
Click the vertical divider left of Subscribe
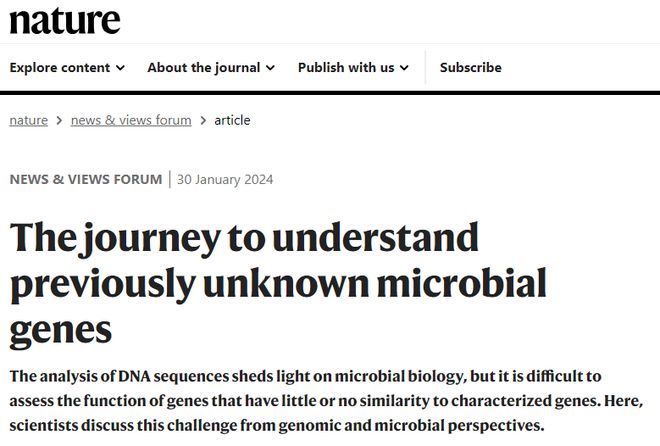pos(425,68)
